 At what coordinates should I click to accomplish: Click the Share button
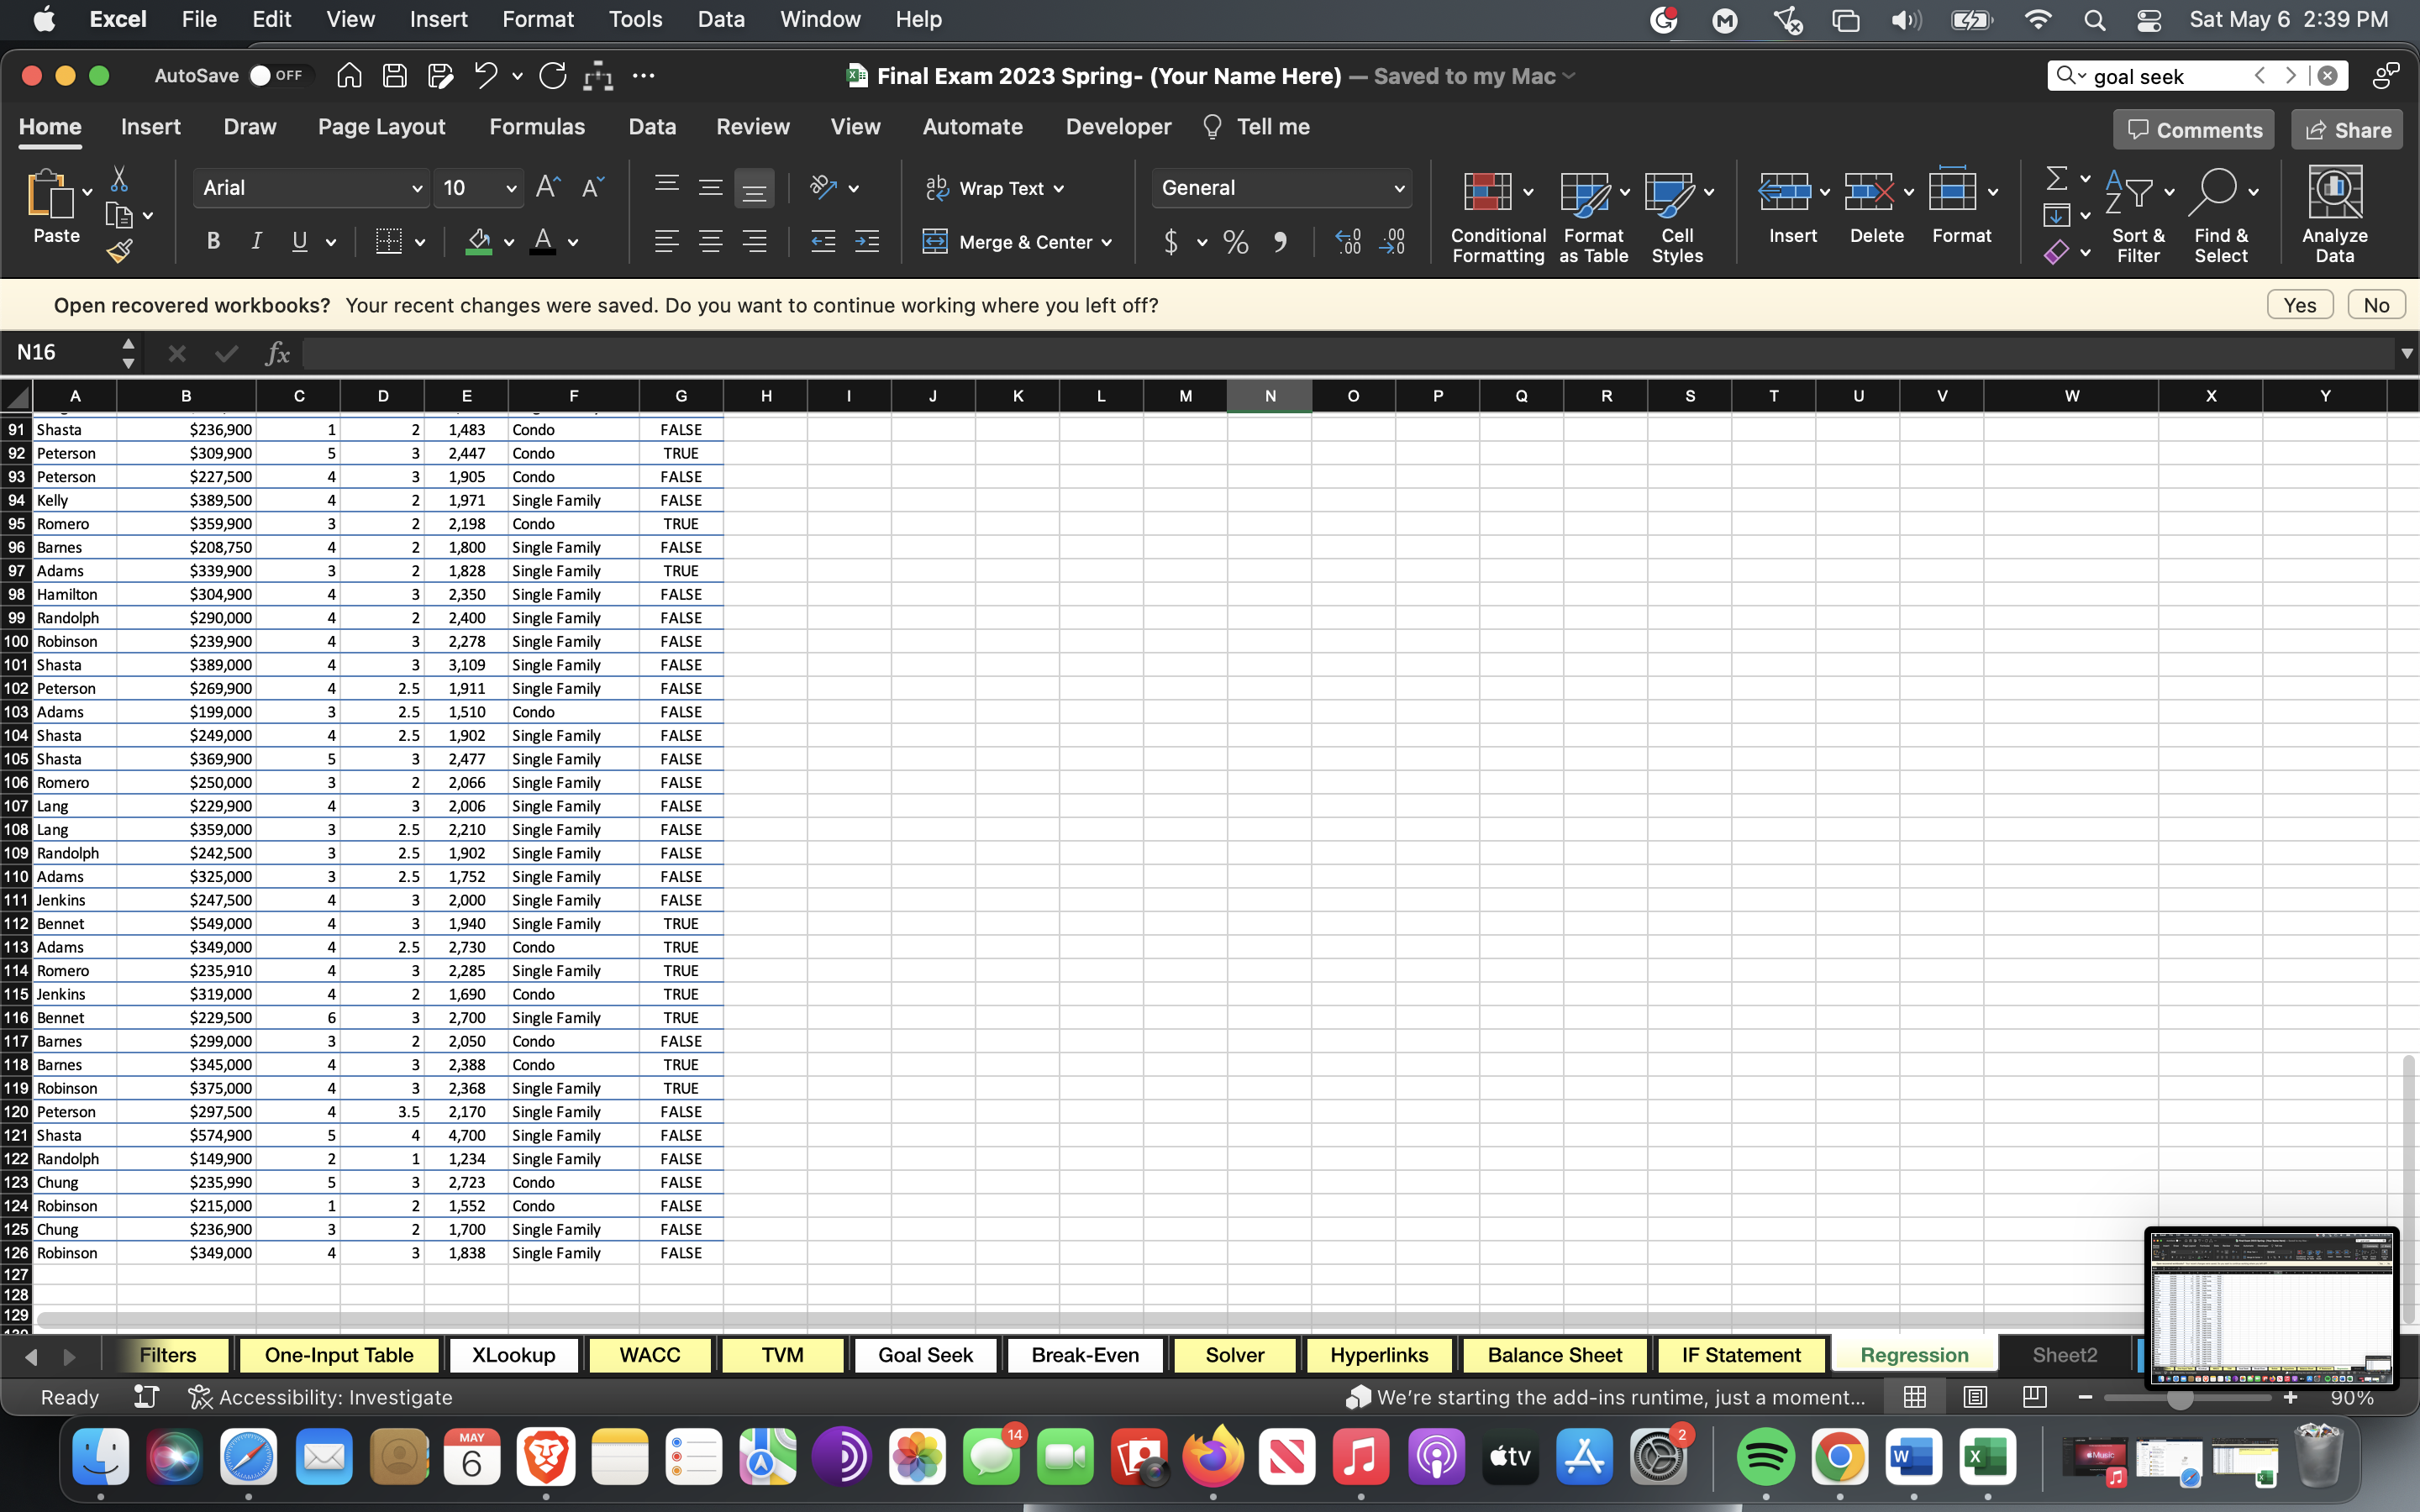(x=2347, y=130)
